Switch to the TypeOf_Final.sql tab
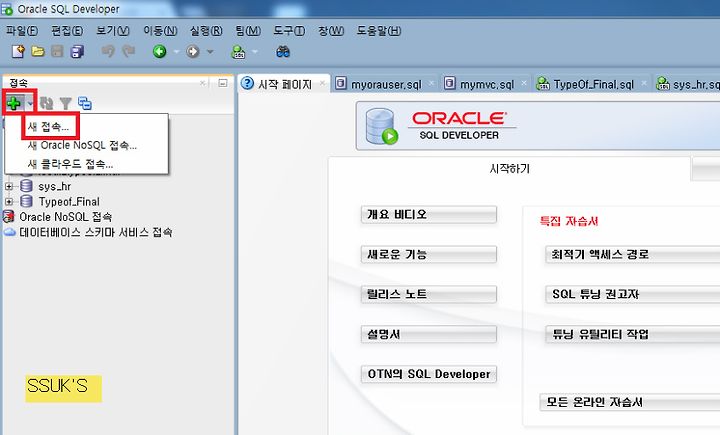 click(x=593, y=85)
